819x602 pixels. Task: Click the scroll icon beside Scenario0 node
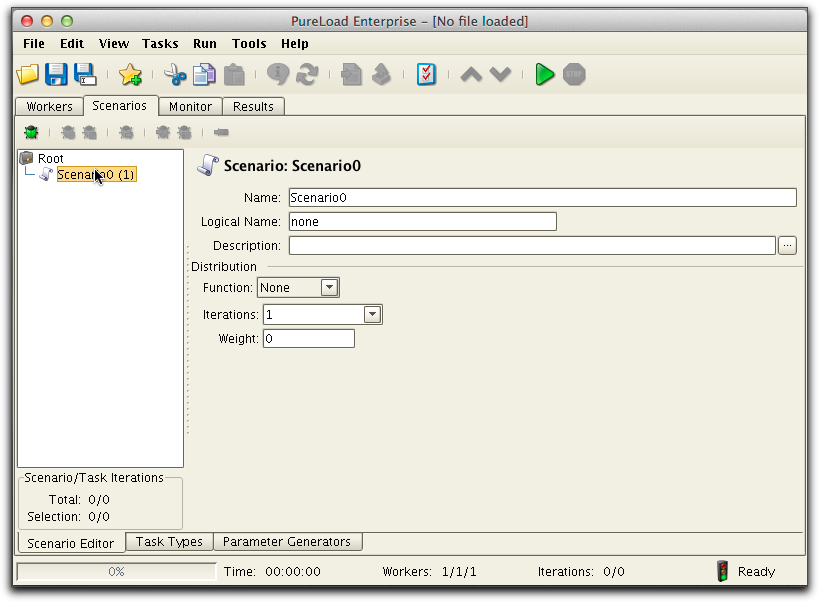(46, 174)
